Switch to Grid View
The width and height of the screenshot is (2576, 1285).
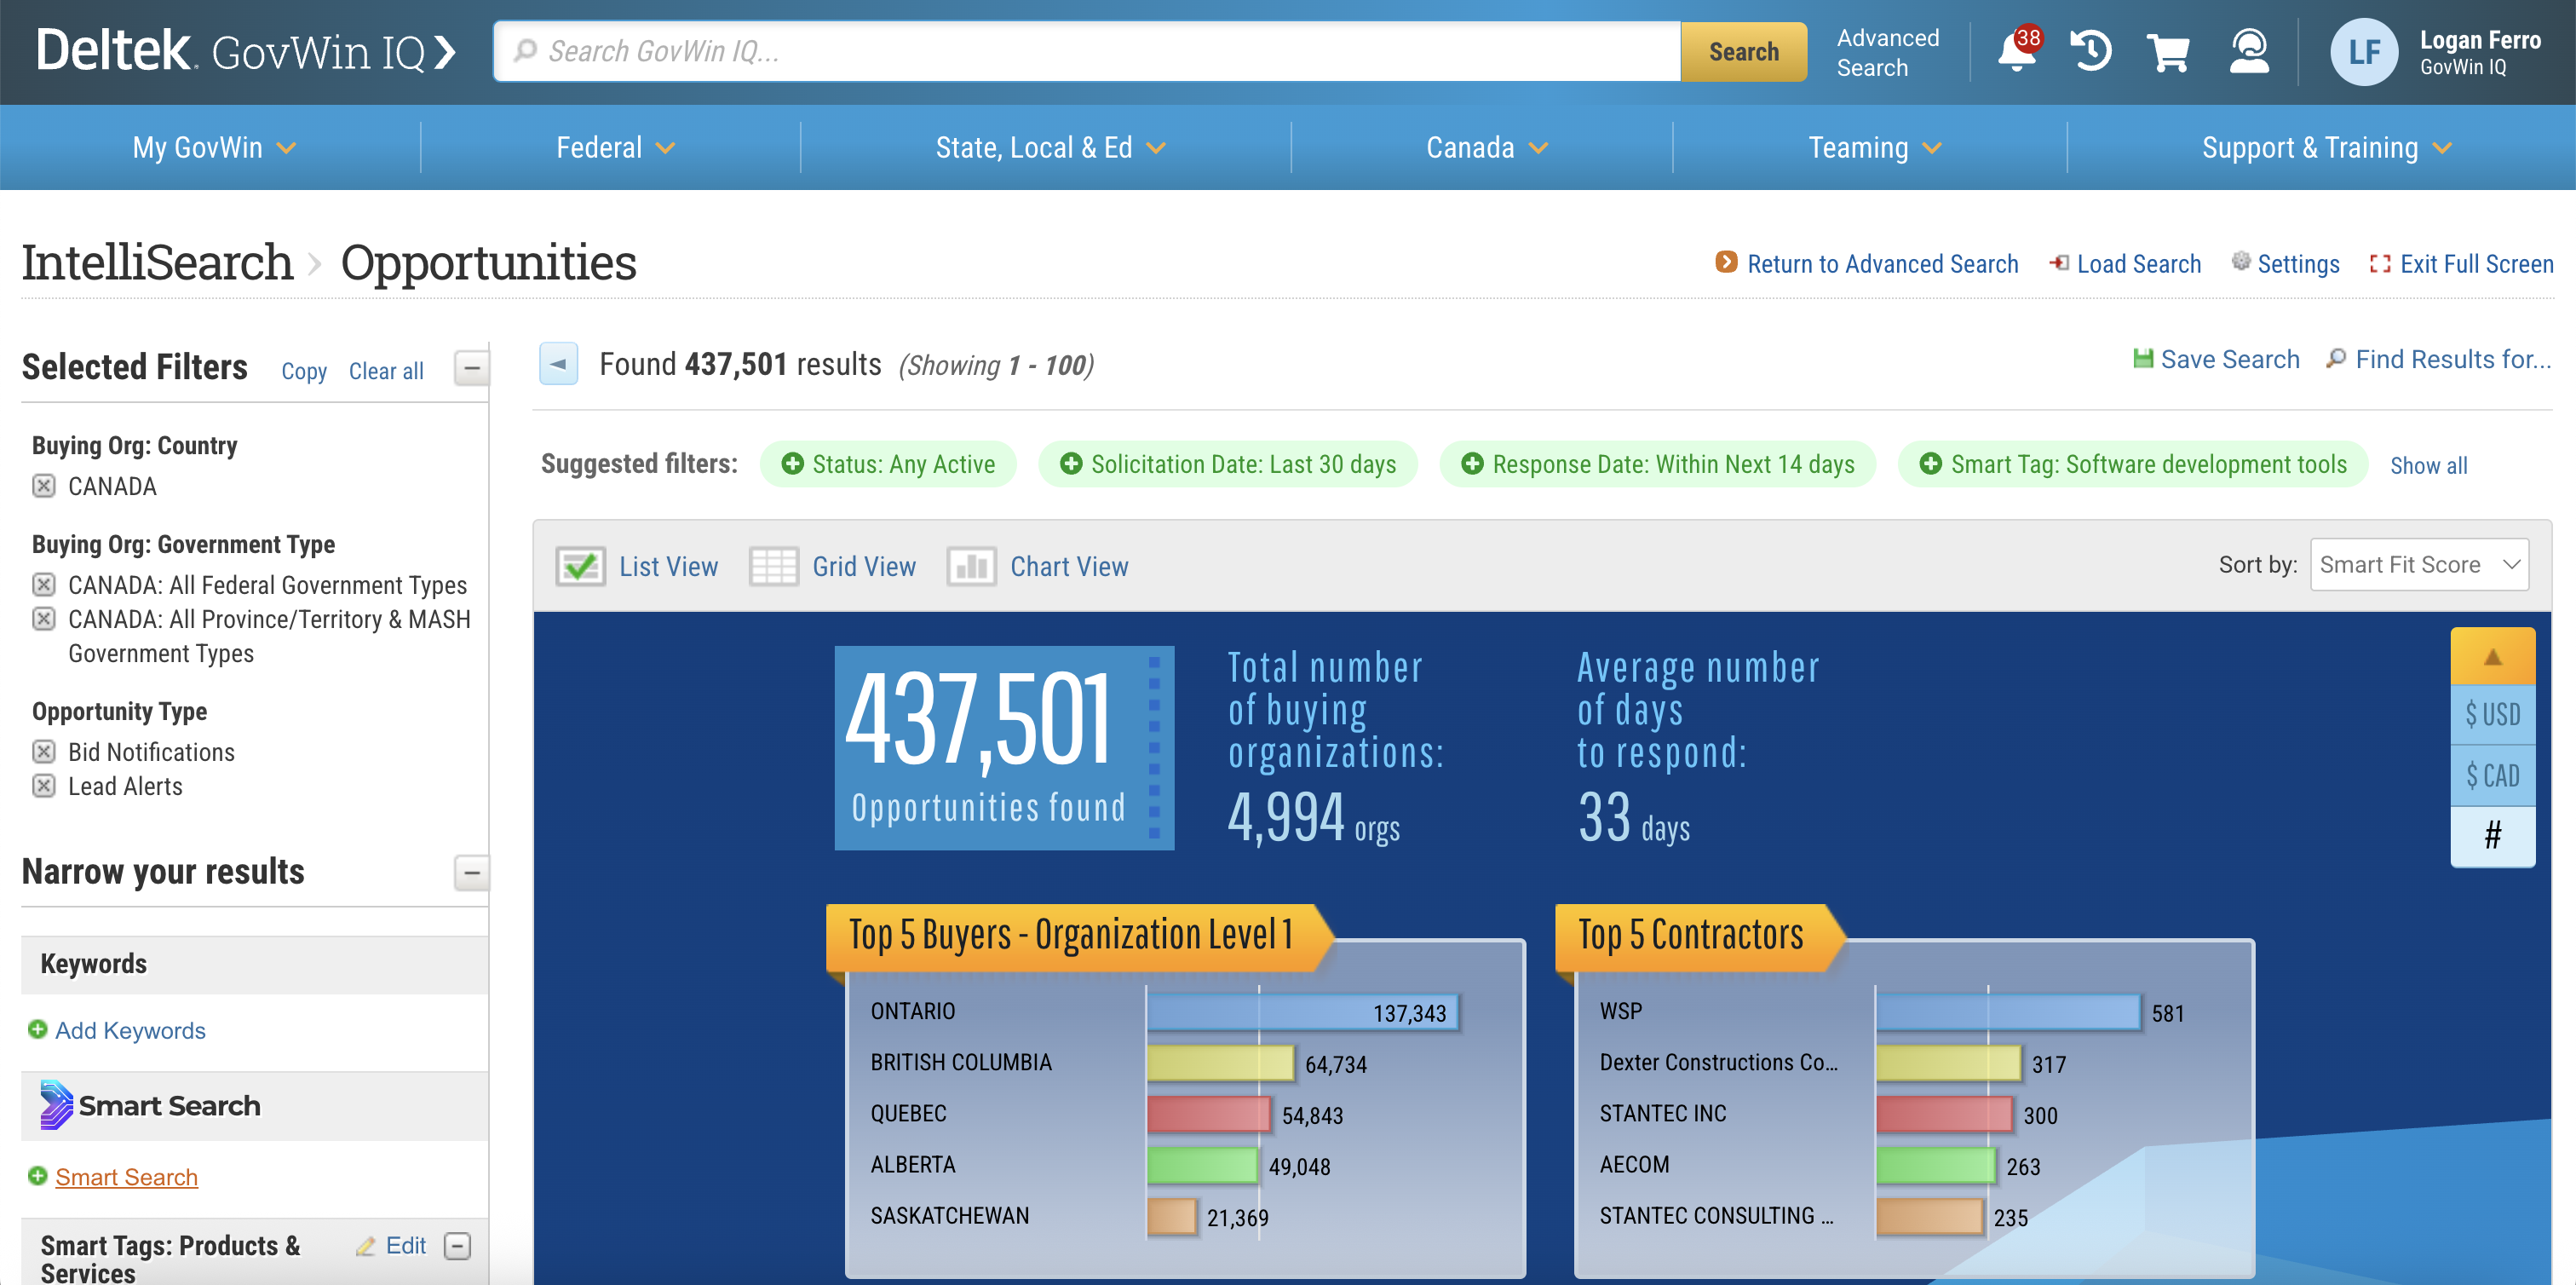point(864,566)
